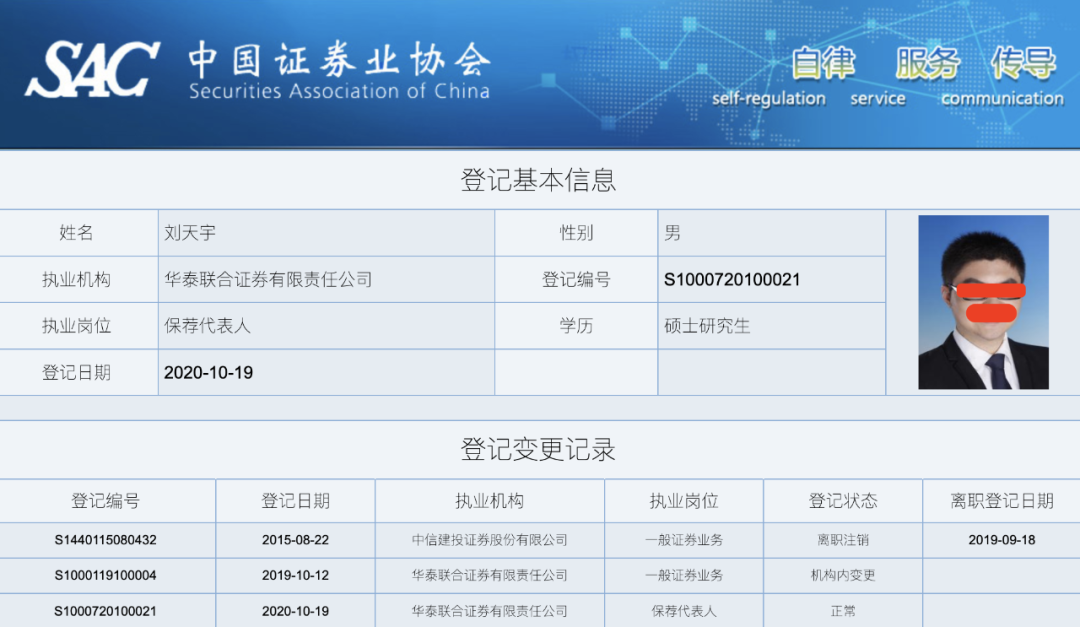Click the 登记日期 label in the basic info table
Image resolution: width=1080 pixels, height=627 pixels.
coord(76,373)
